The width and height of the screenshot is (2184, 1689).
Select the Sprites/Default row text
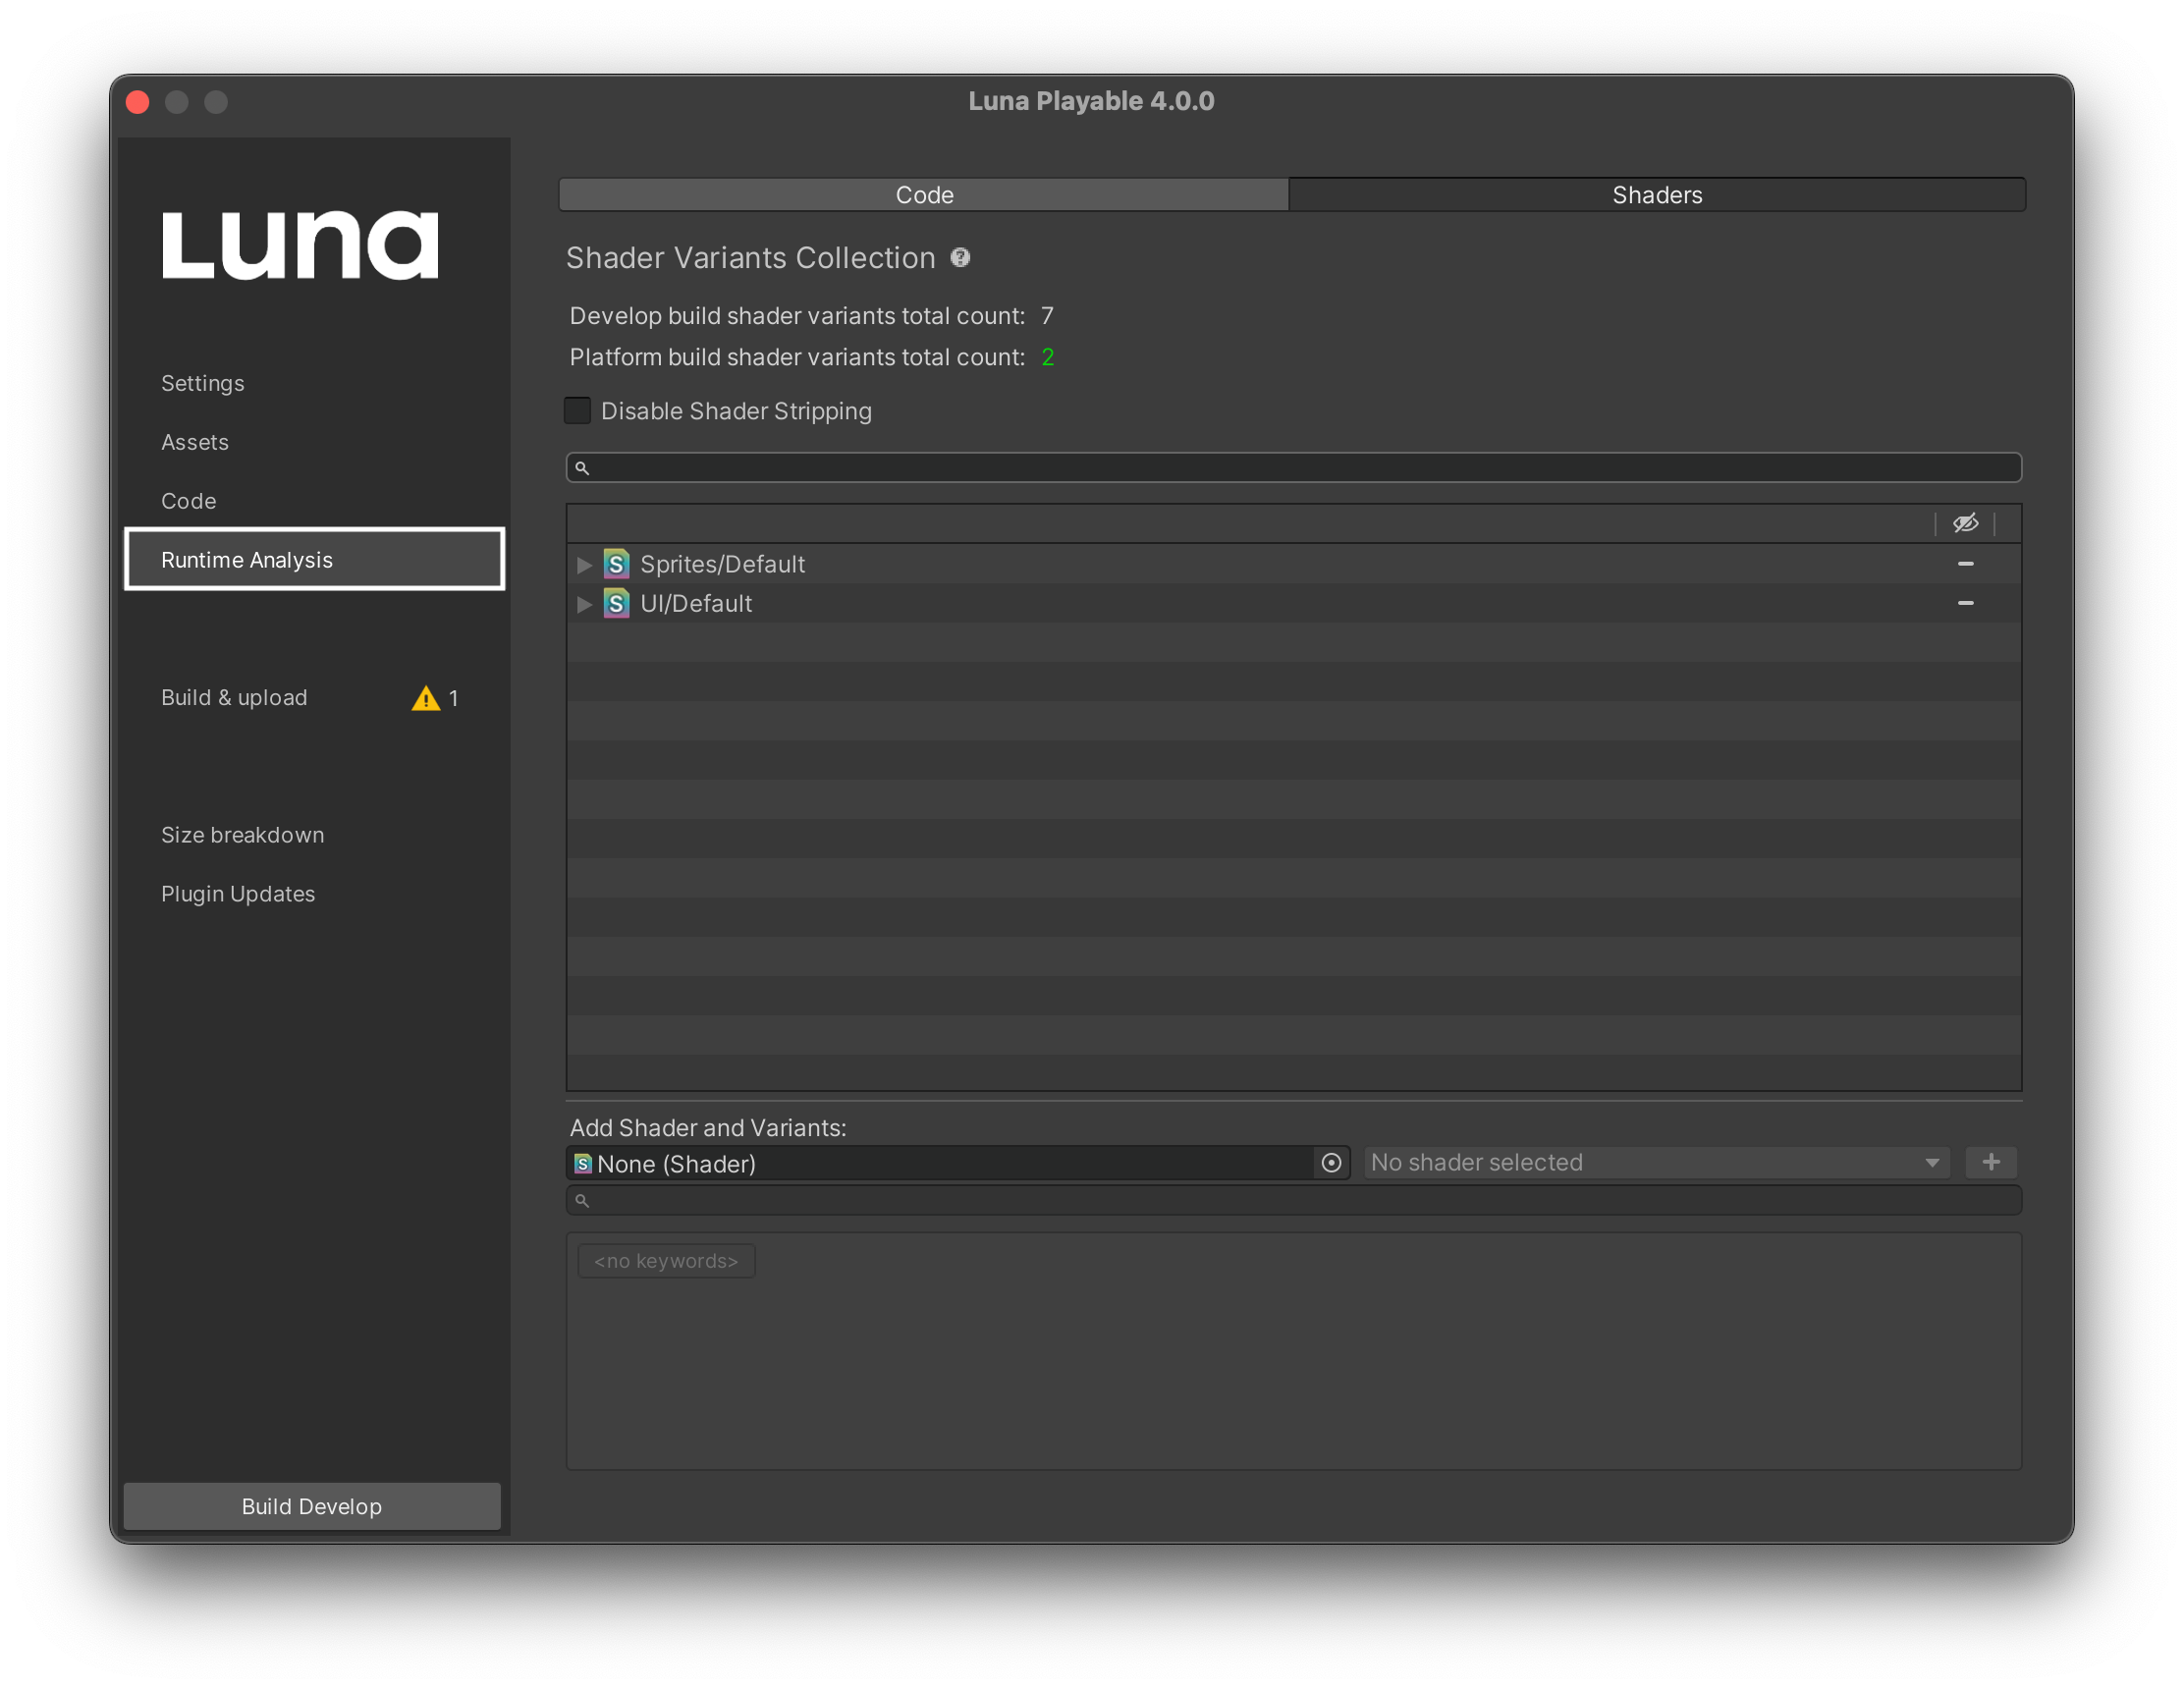pyautogui.click(x=722, y=564)
